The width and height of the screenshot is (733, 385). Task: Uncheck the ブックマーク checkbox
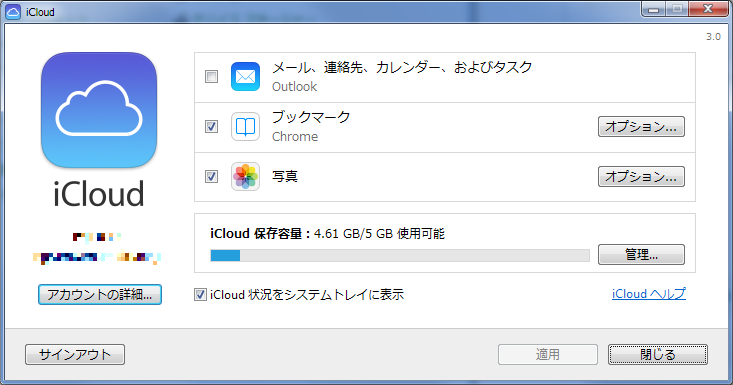coord(211,126)
